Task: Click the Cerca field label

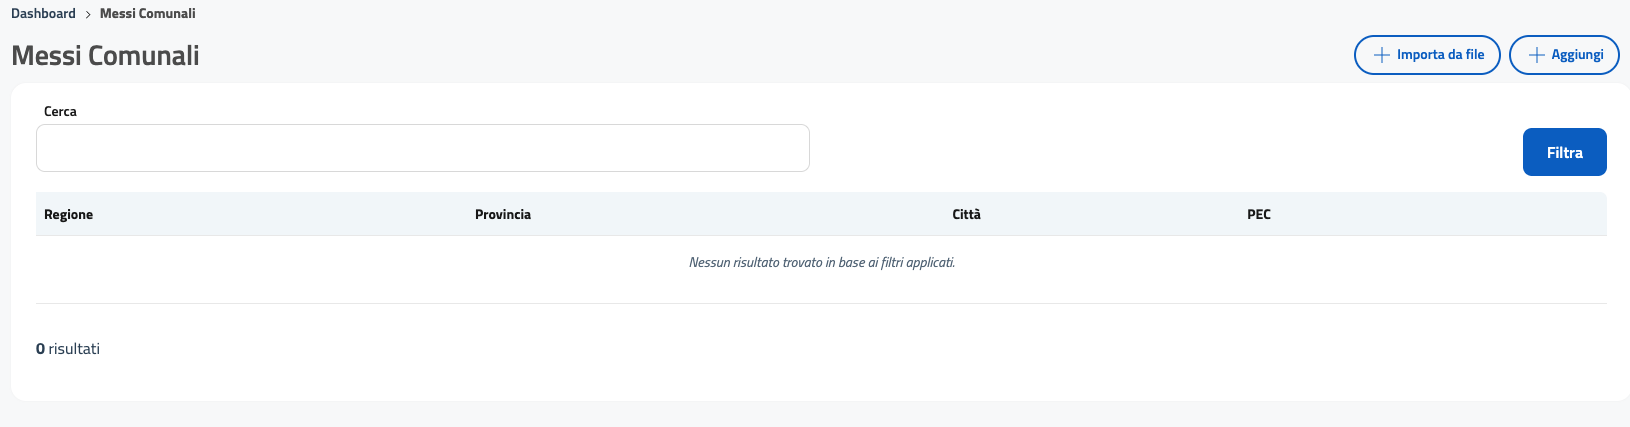Action: 60,111
